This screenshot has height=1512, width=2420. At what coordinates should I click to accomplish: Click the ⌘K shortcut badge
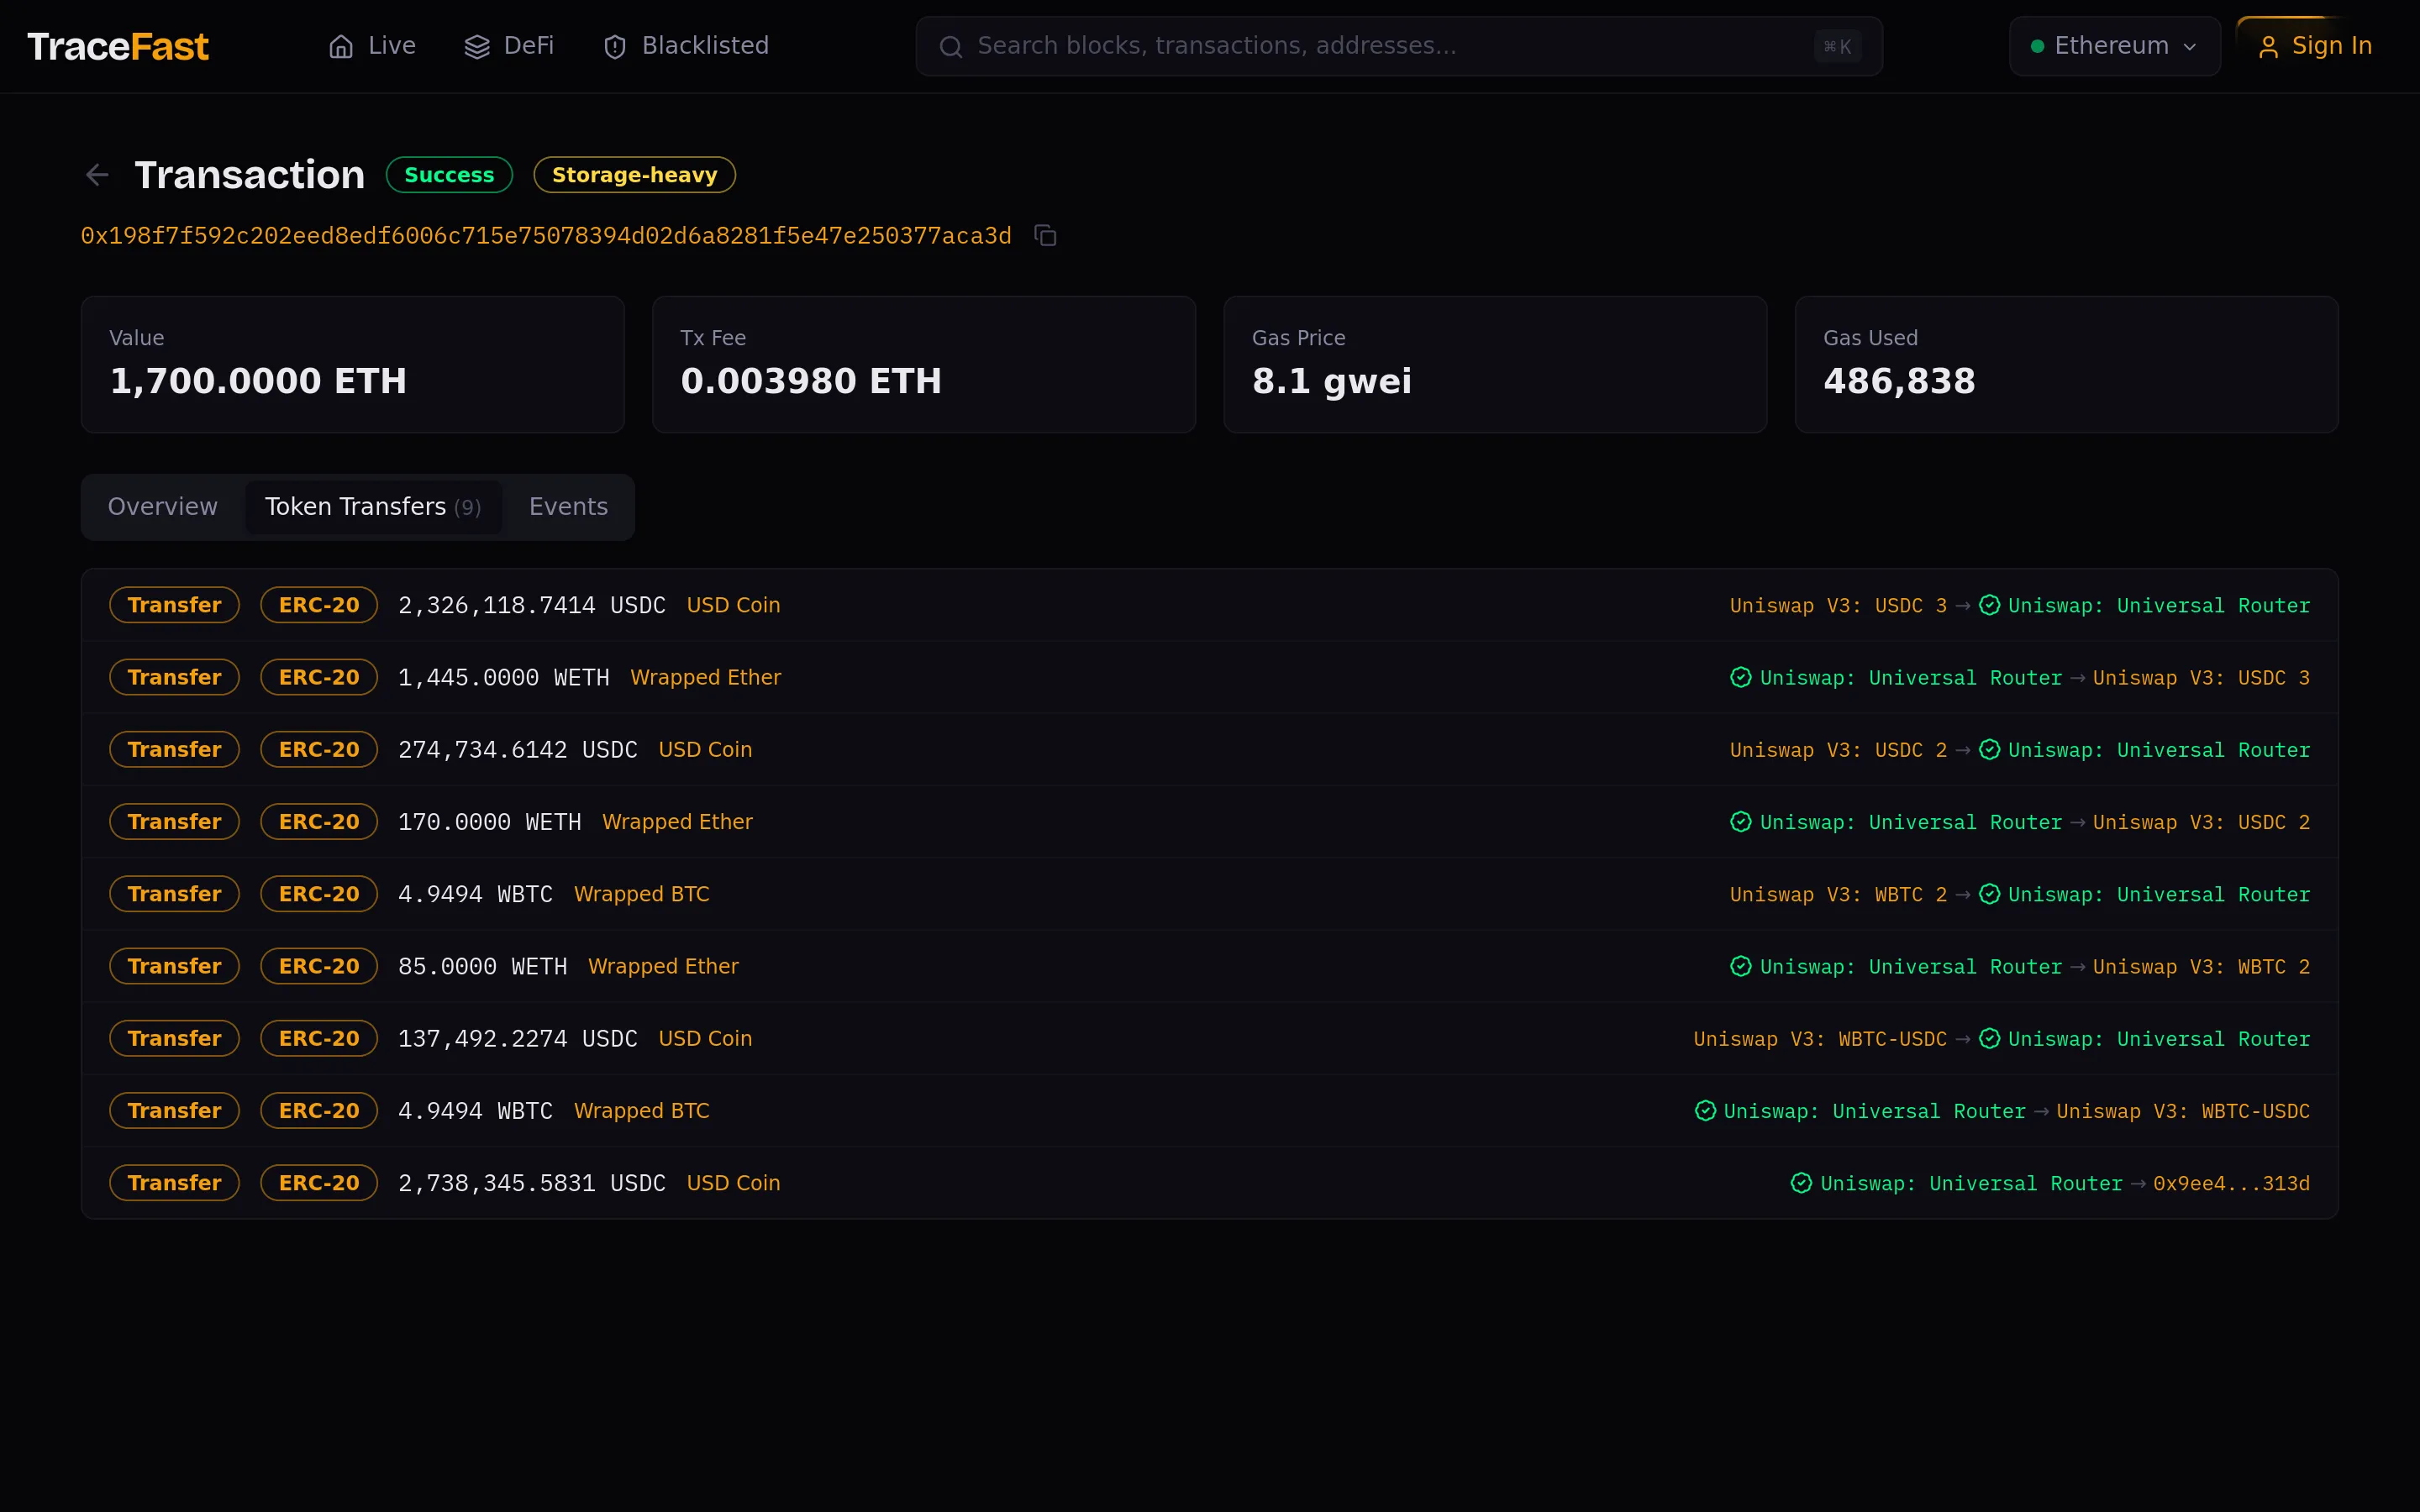click(1837, 46)
